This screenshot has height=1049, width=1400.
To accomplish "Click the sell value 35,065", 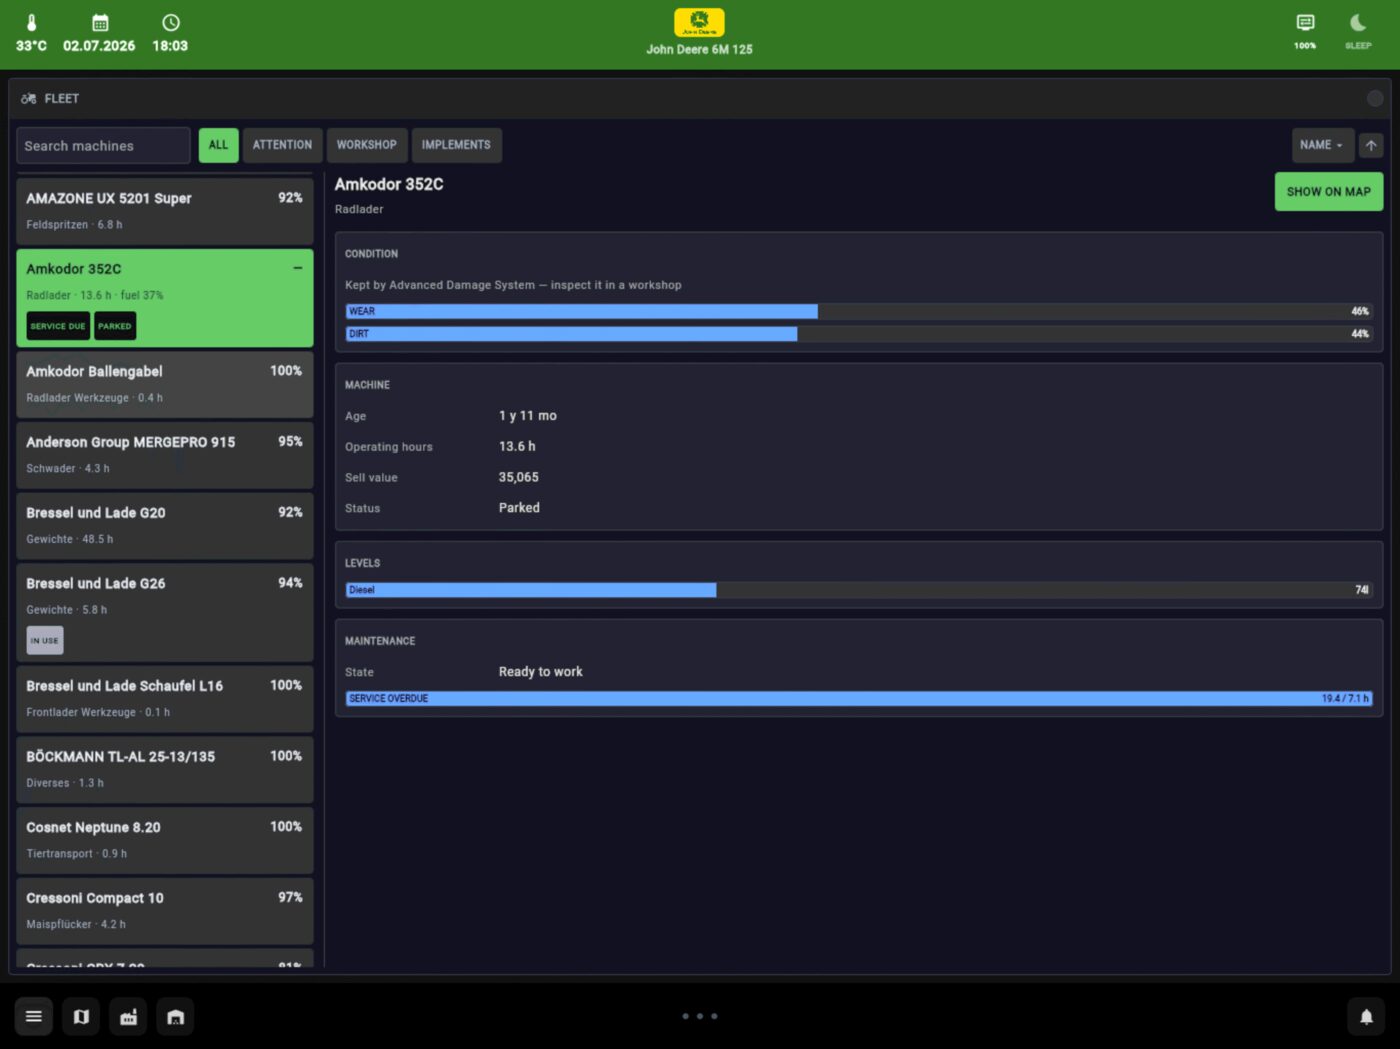I will 518,477.
